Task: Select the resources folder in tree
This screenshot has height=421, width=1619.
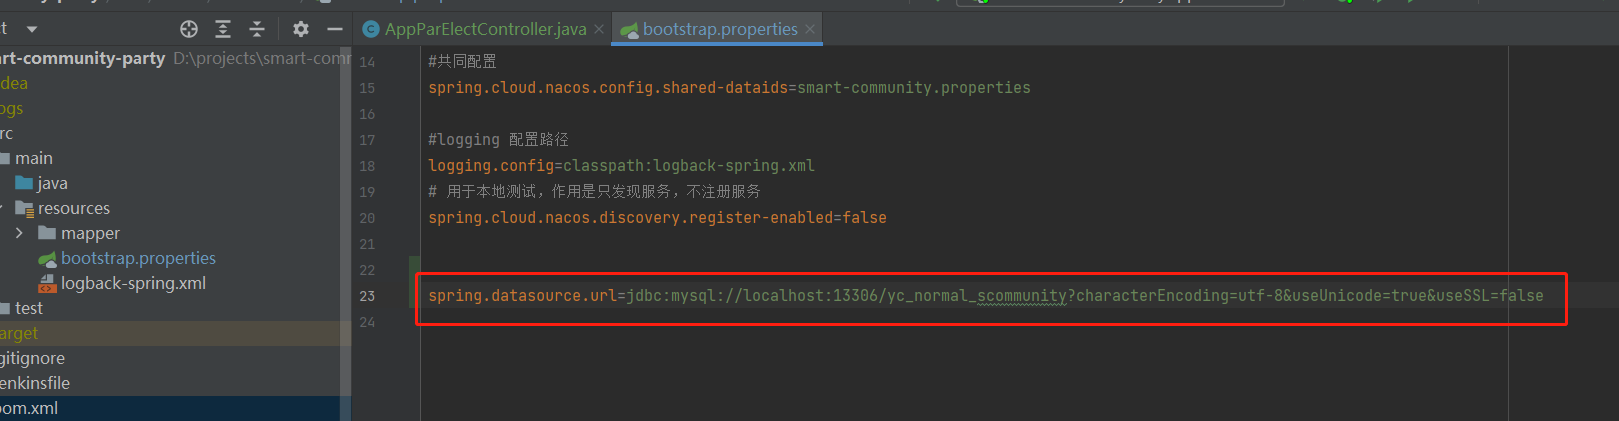Action: (x=73, y=208)
